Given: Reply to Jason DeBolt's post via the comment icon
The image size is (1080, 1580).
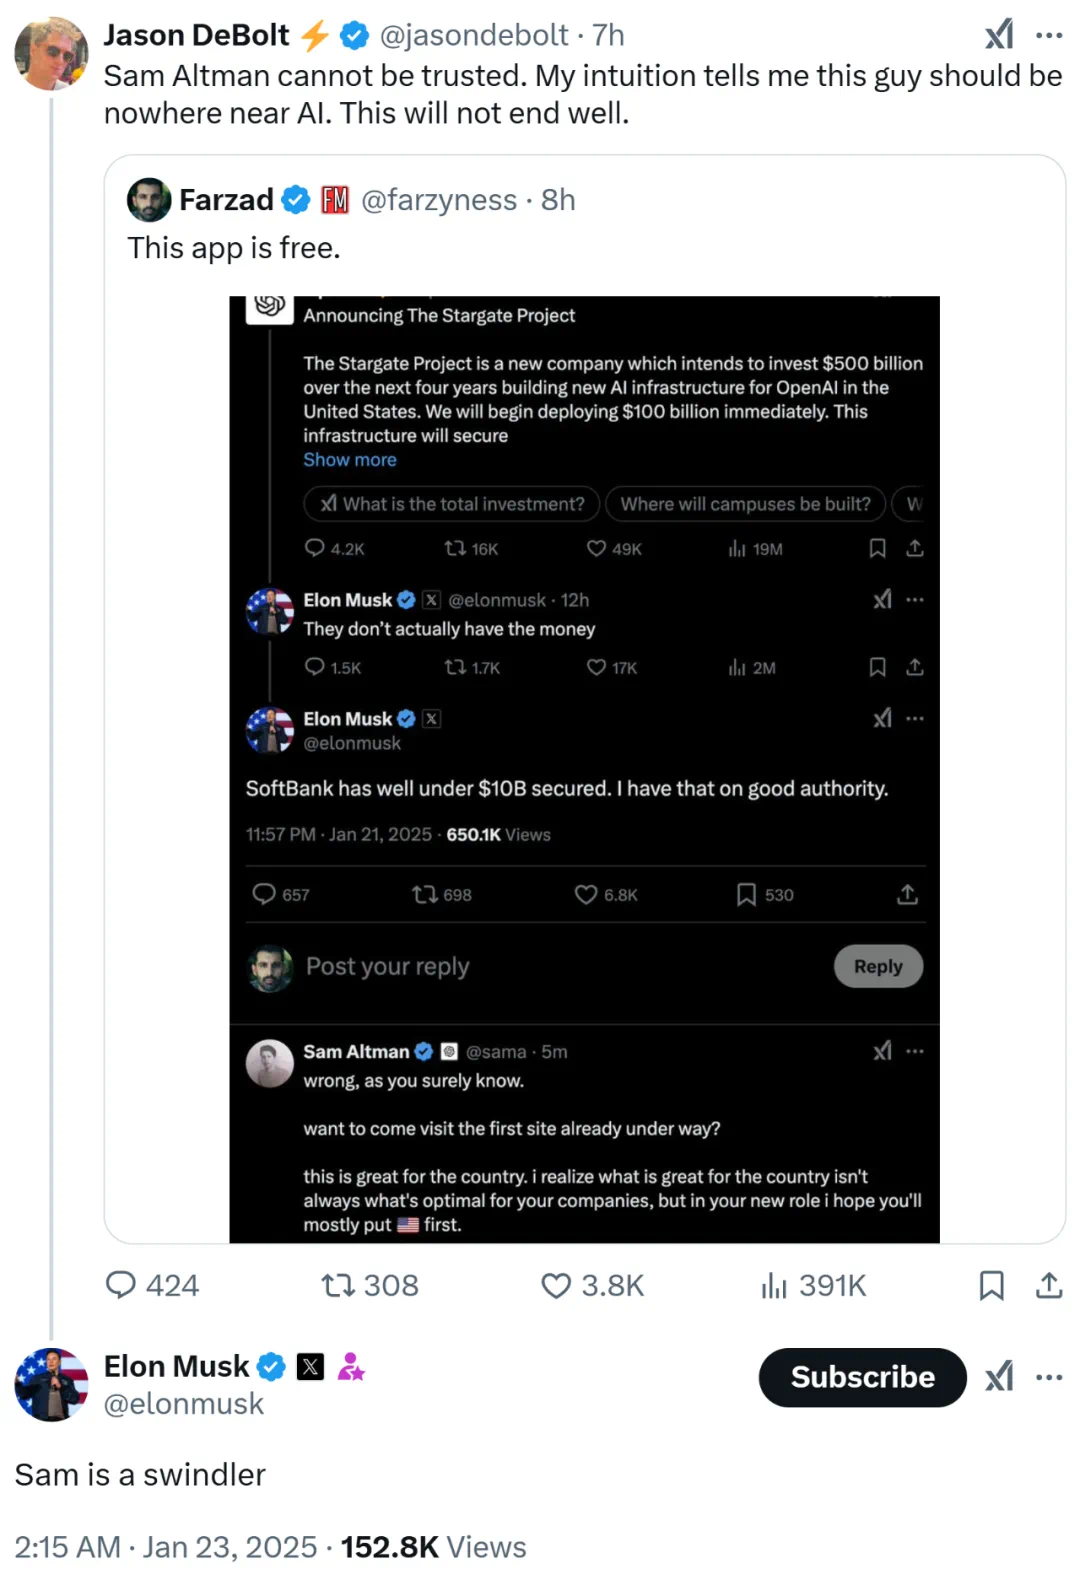Looking at the screenshot, I should pos(121,1284).
